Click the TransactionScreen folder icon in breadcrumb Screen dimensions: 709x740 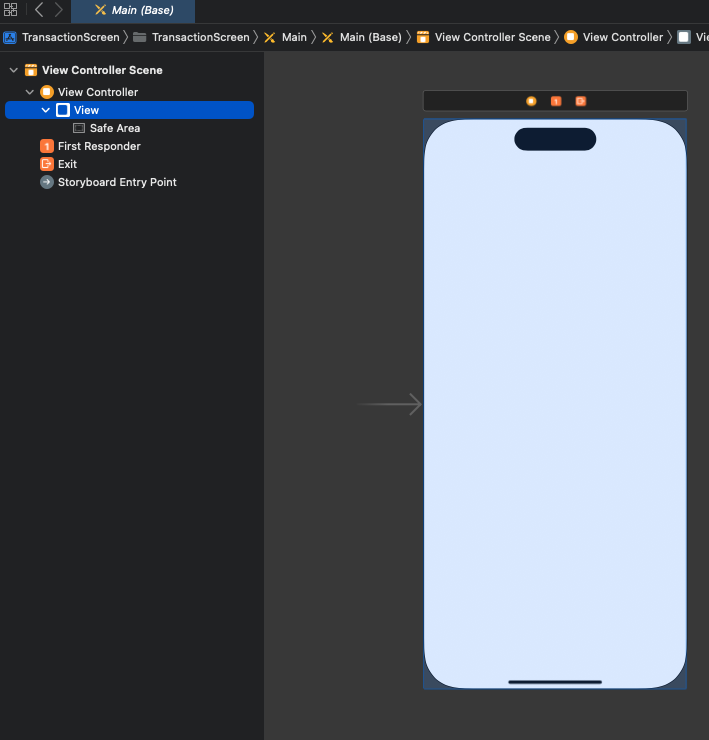click(139, 37)
